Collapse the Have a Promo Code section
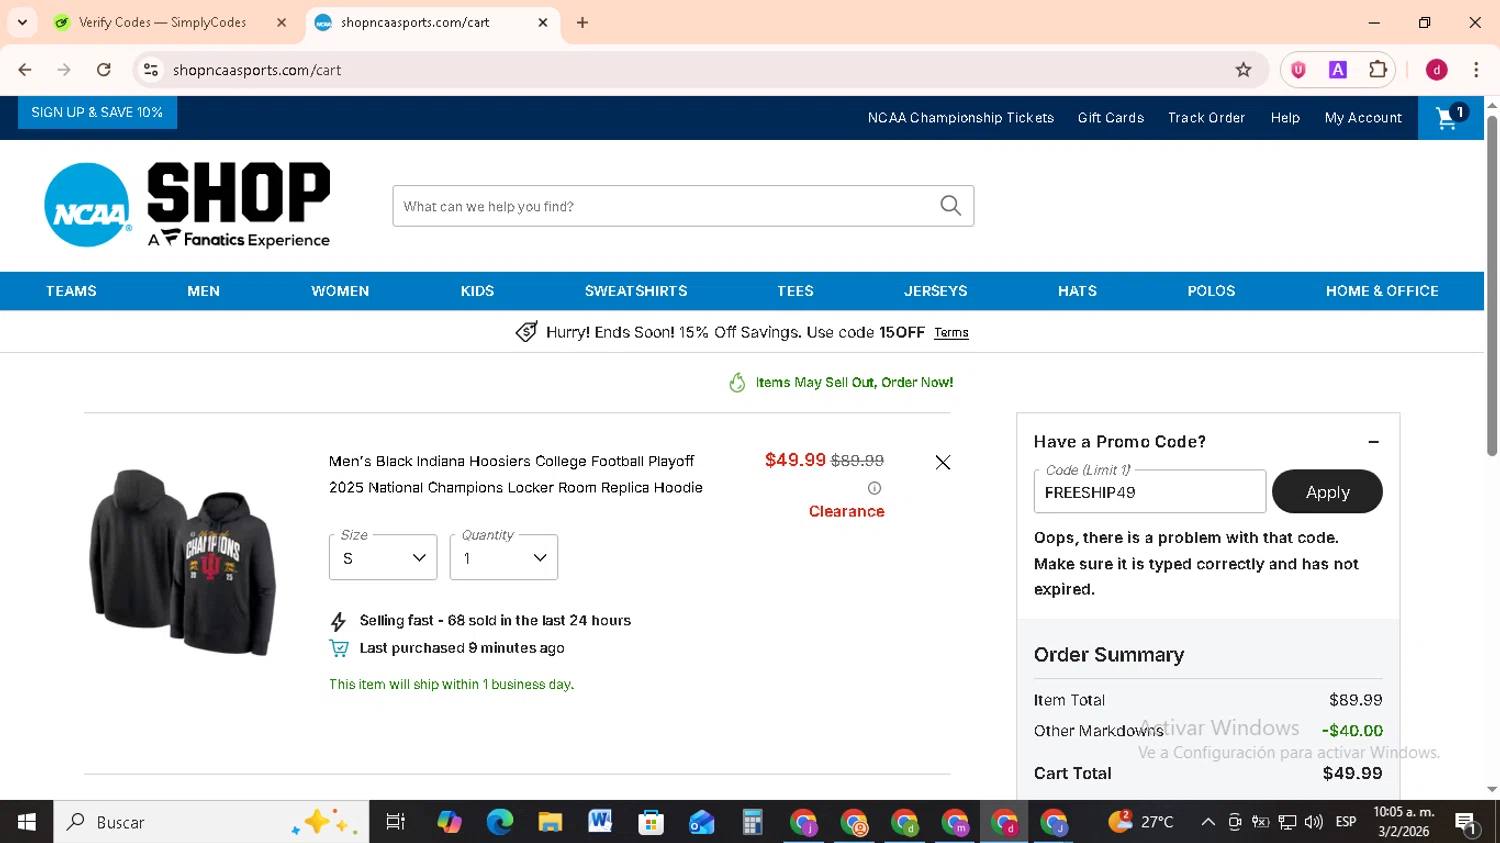 click(1373, 442)
